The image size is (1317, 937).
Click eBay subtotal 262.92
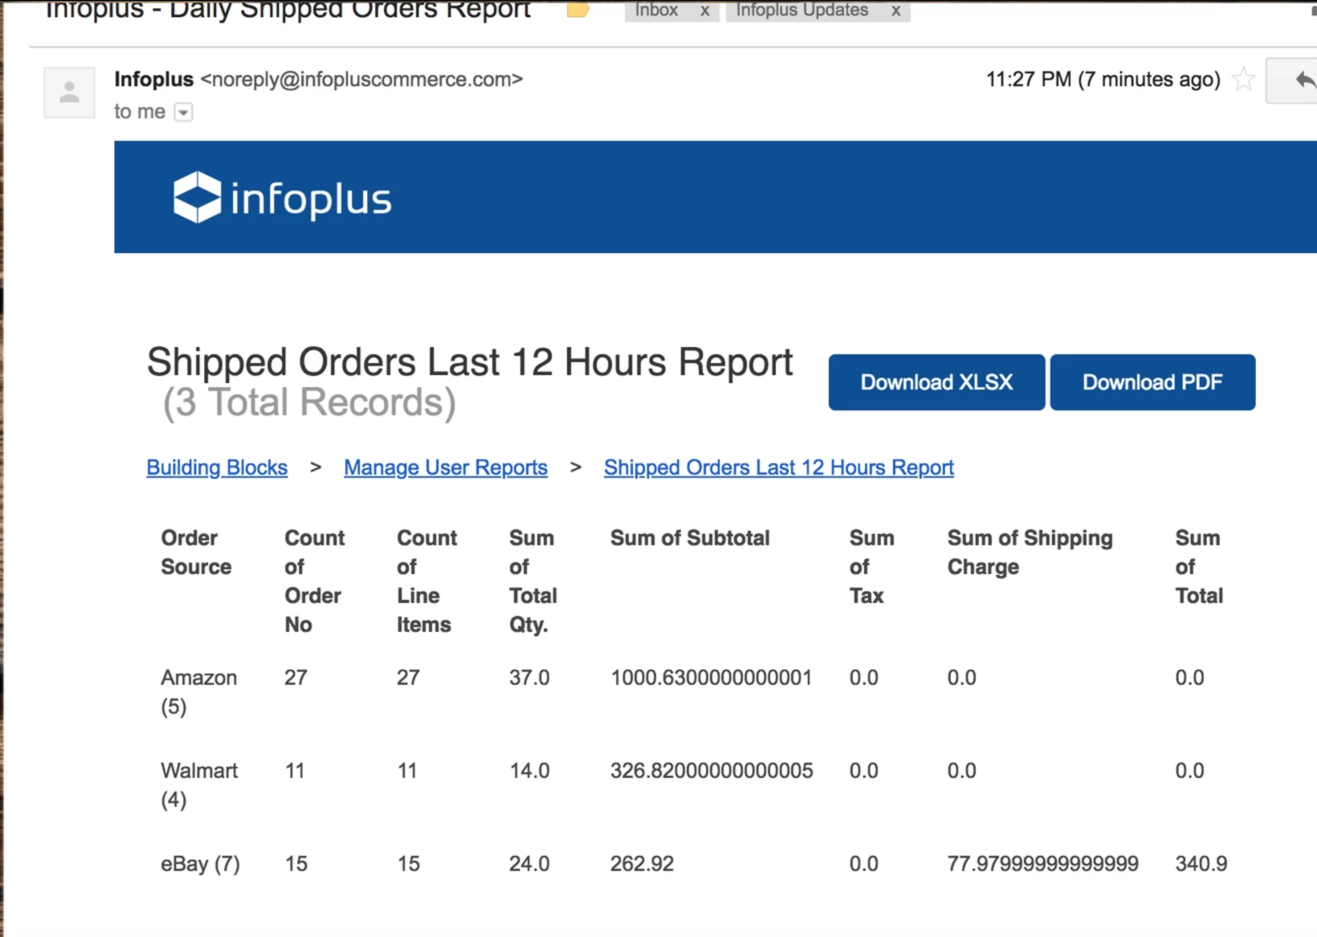pos(642,864)
